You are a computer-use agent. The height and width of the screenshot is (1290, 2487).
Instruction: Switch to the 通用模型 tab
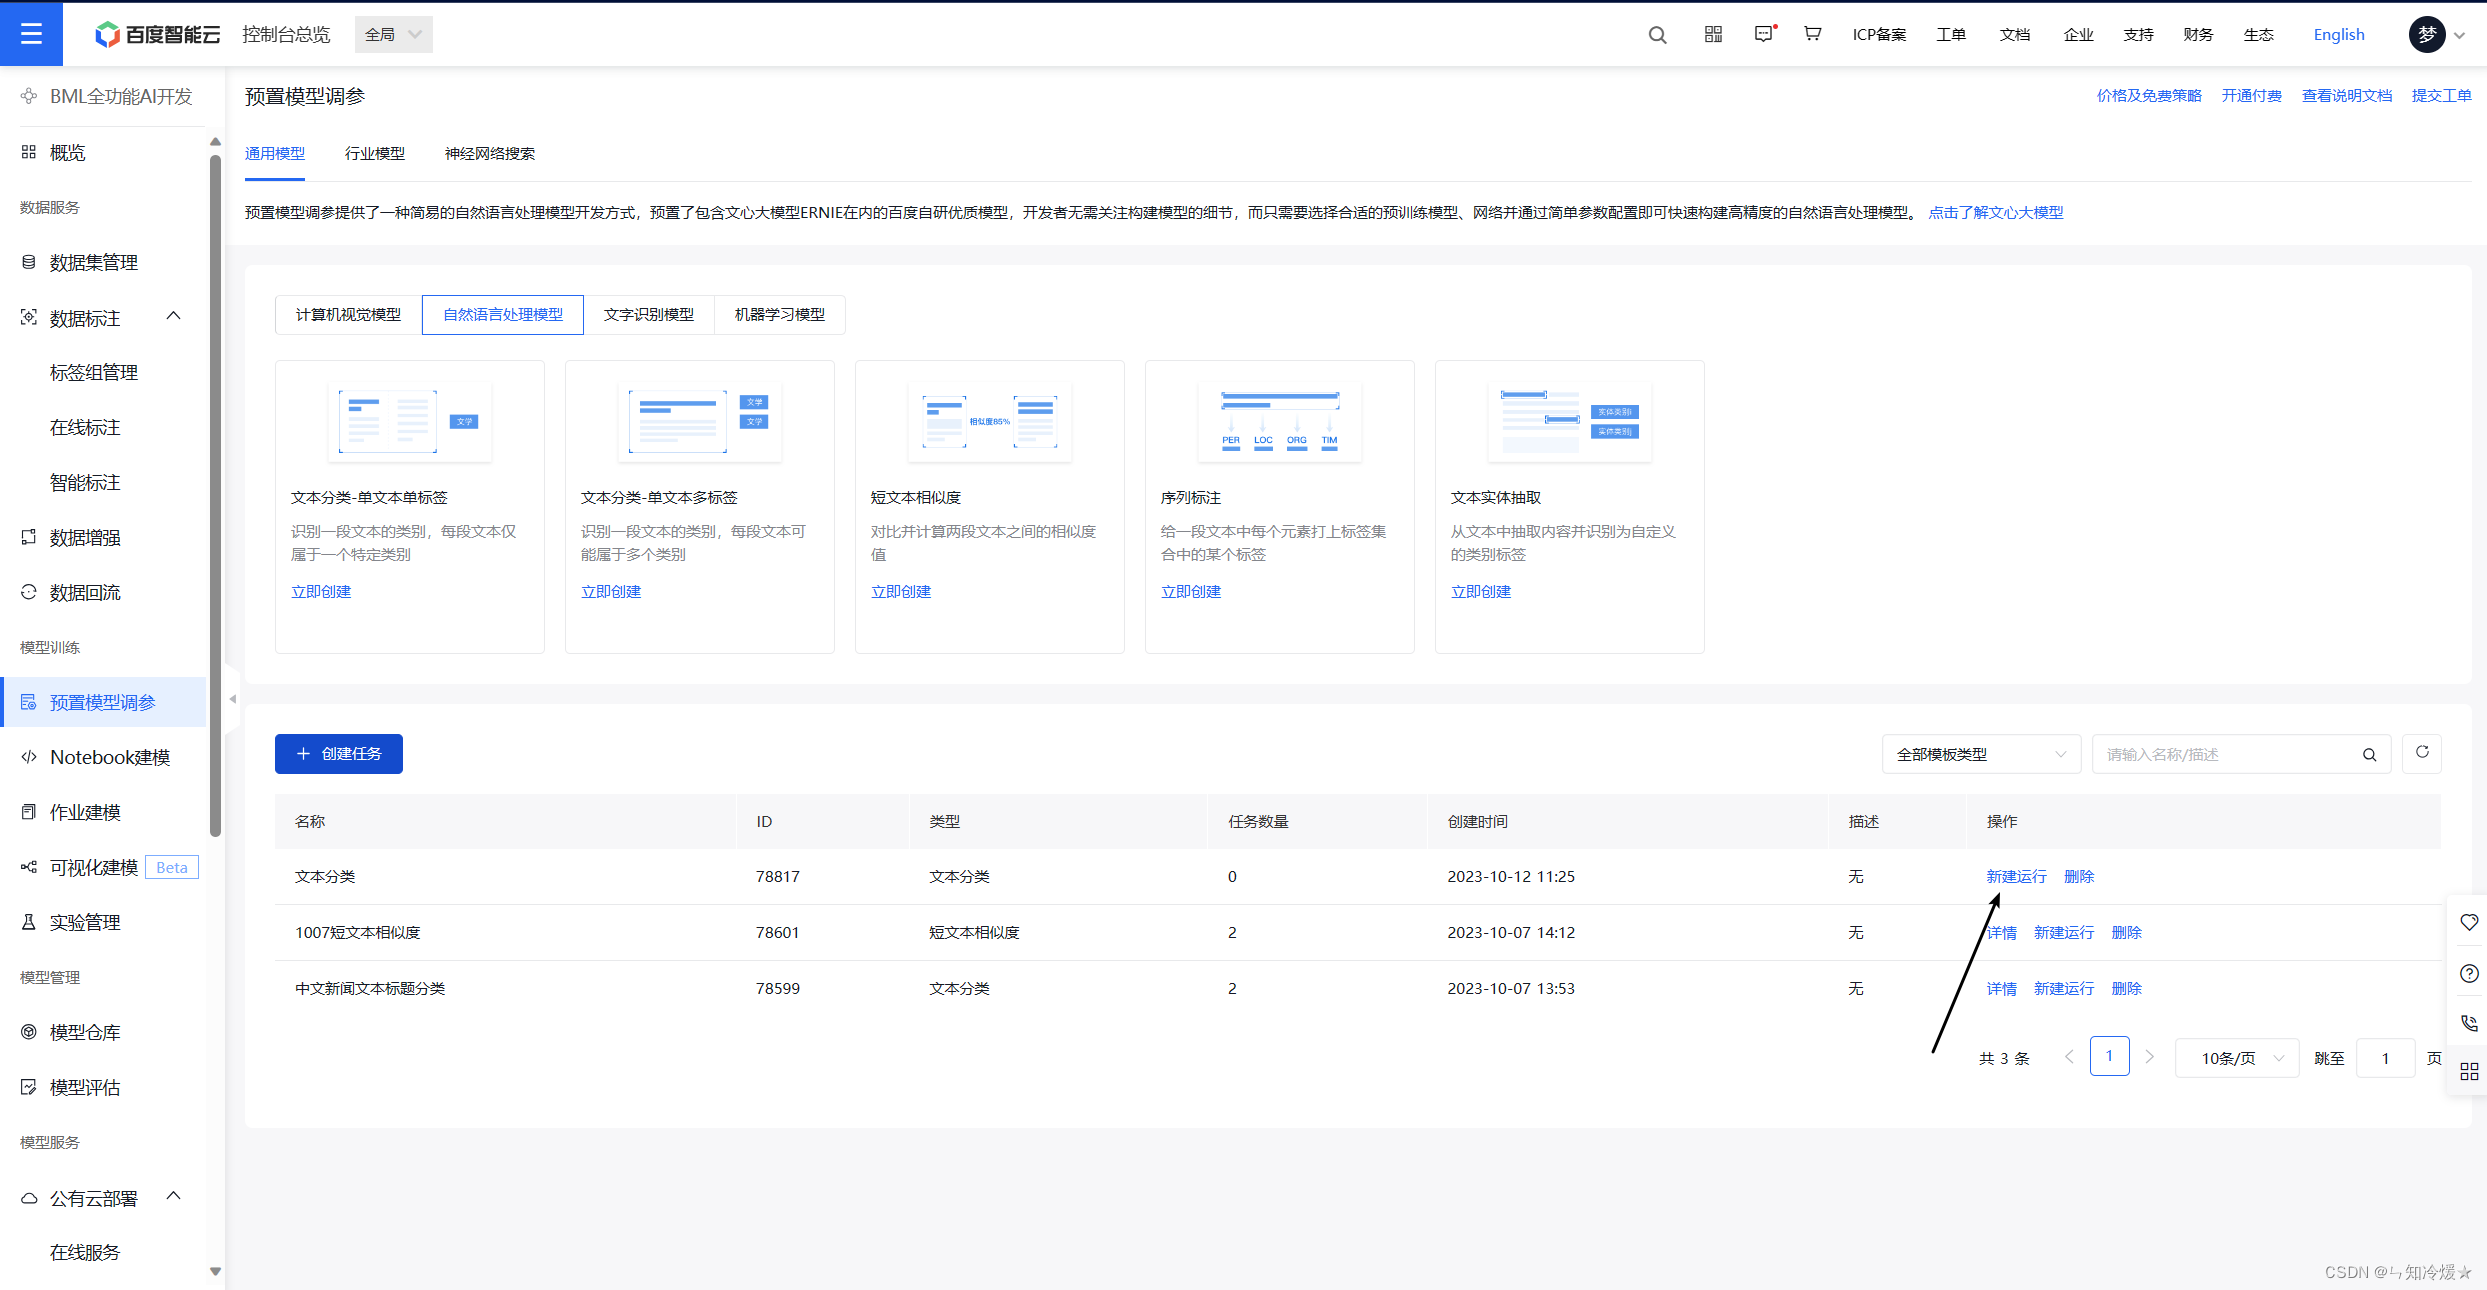click(275, 153)
